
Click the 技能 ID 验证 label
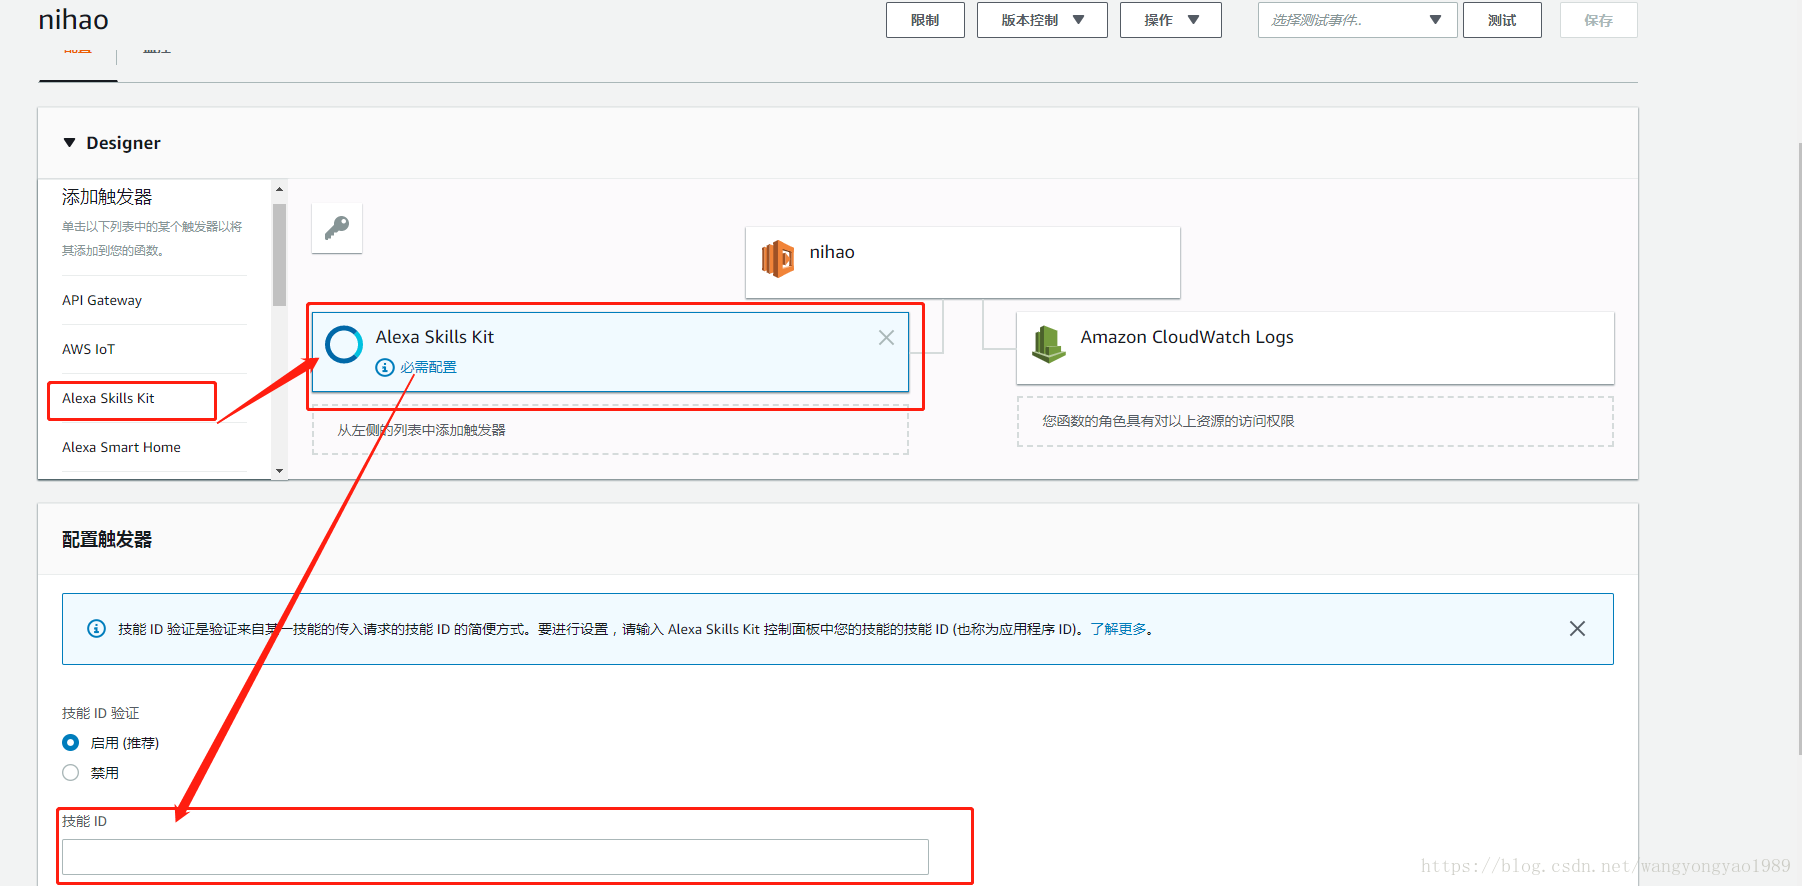click(x=100, y=713)
